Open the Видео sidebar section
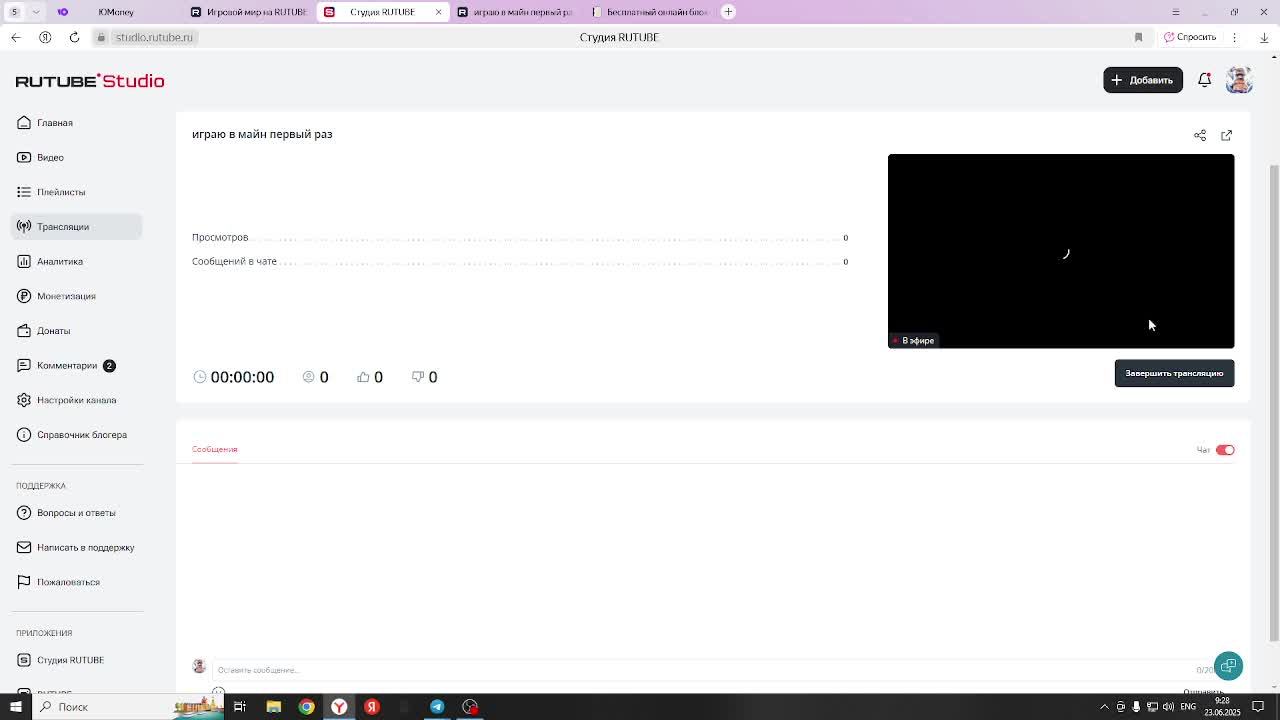Viewport: 1280px width, 720px height. [x=50, y=157]
